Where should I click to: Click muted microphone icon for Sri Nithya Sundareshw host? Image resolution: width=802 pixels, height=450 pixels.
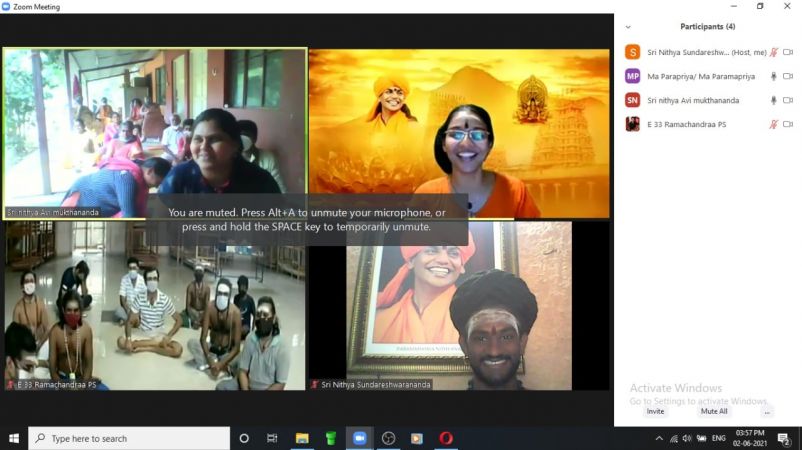point(773,52)
